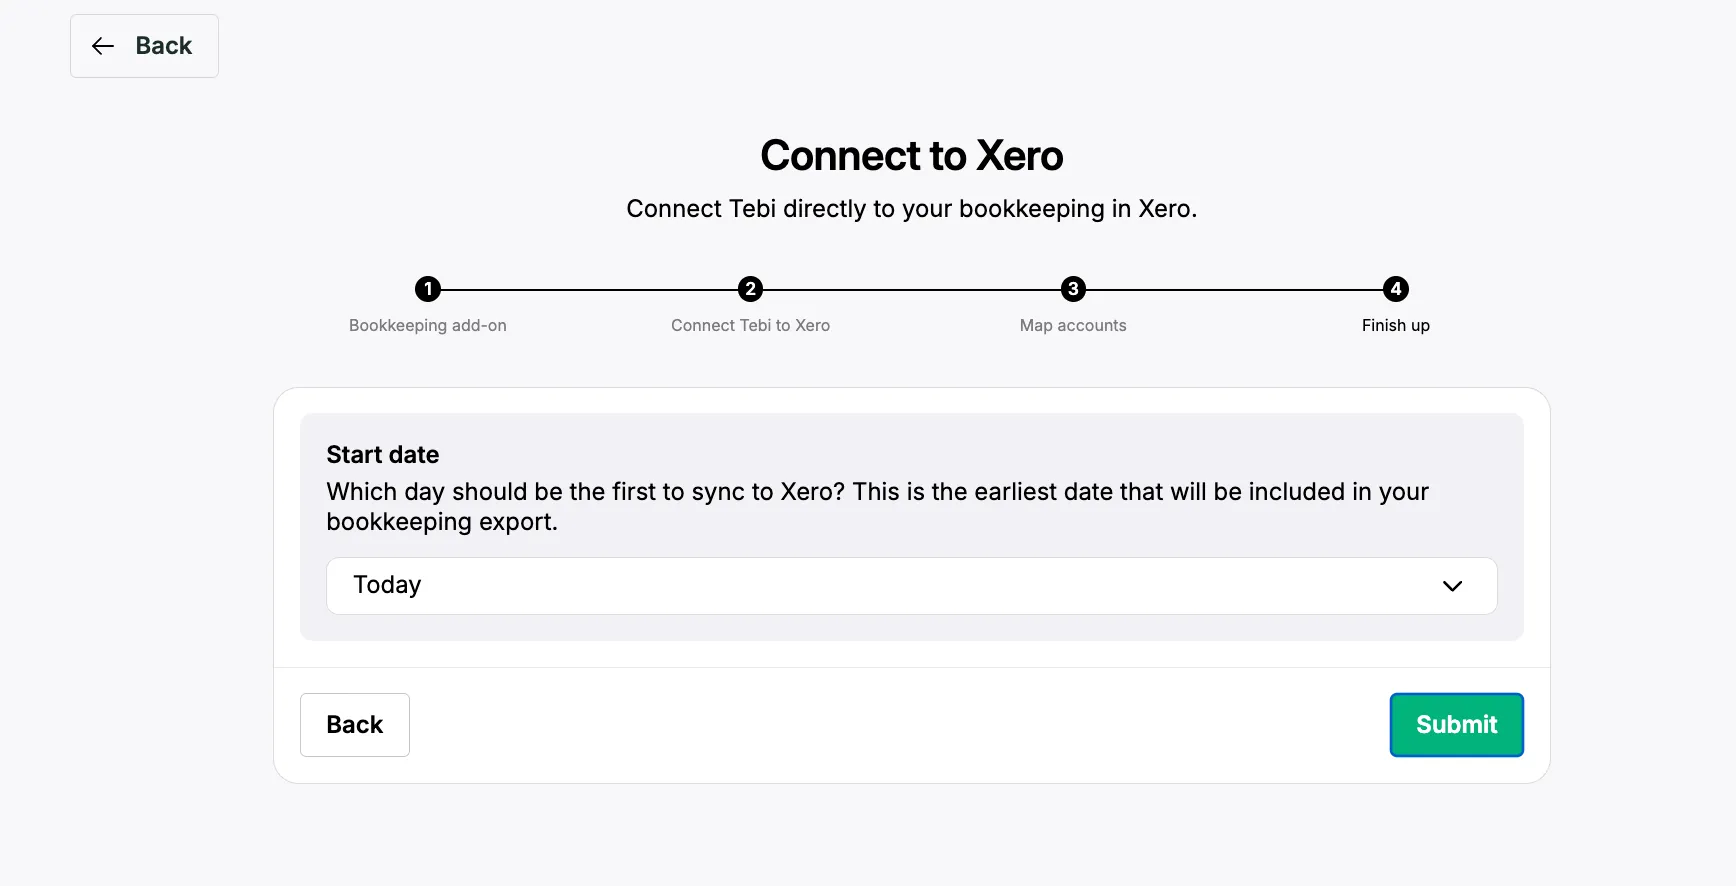Click the step 4 circle icon
1736x886 pixels.
coord(1396,289)
